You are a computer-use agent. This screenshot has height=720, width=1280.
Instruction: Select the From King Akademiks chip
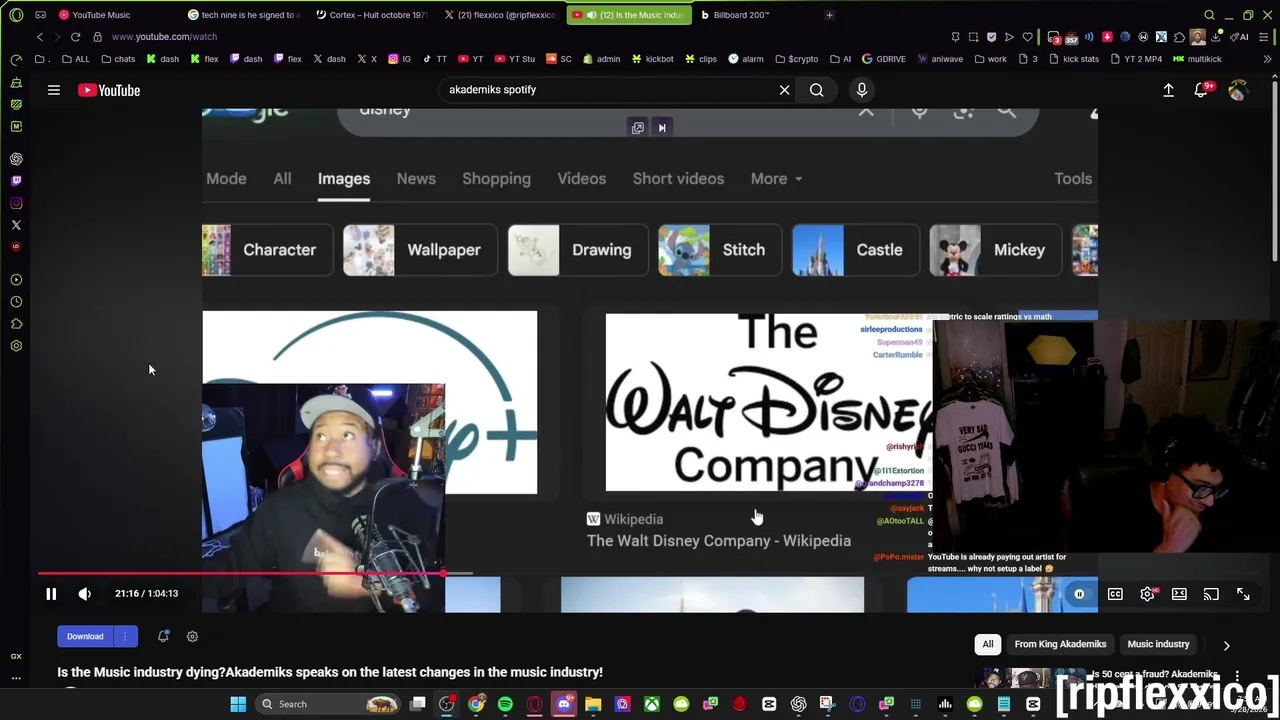coord(1060,644)
